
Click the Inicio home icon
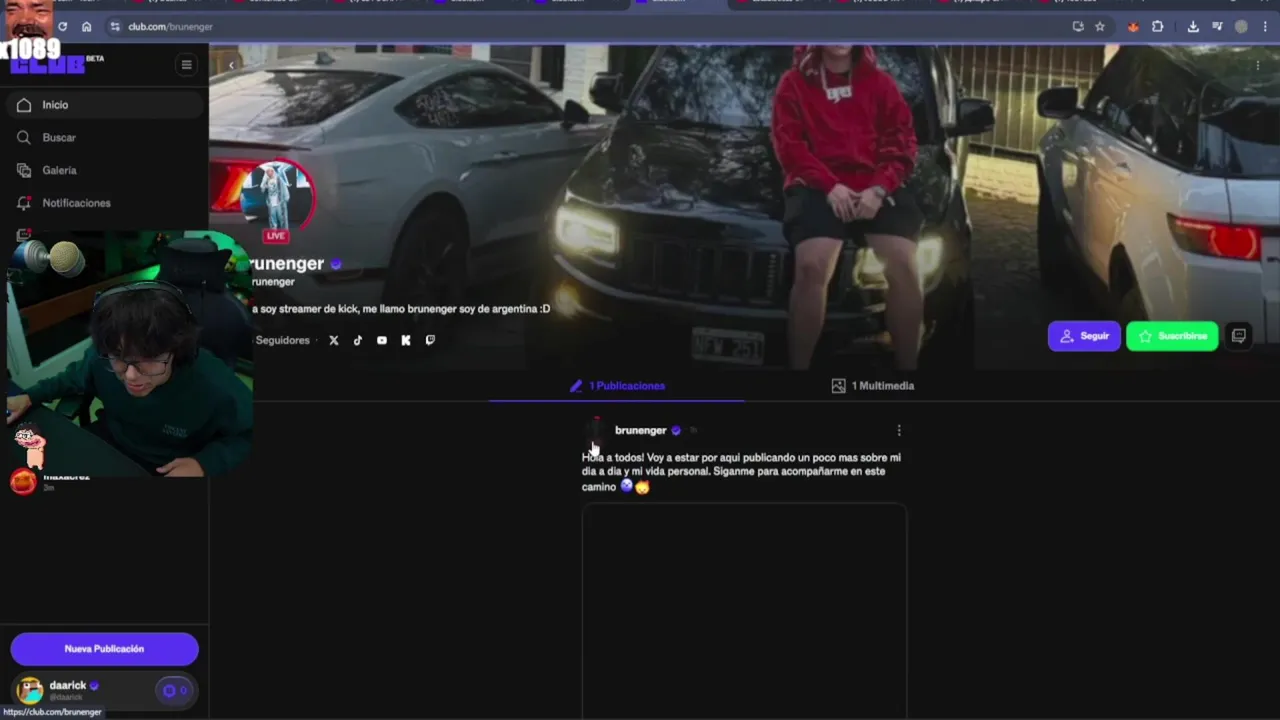coord(24,105)
